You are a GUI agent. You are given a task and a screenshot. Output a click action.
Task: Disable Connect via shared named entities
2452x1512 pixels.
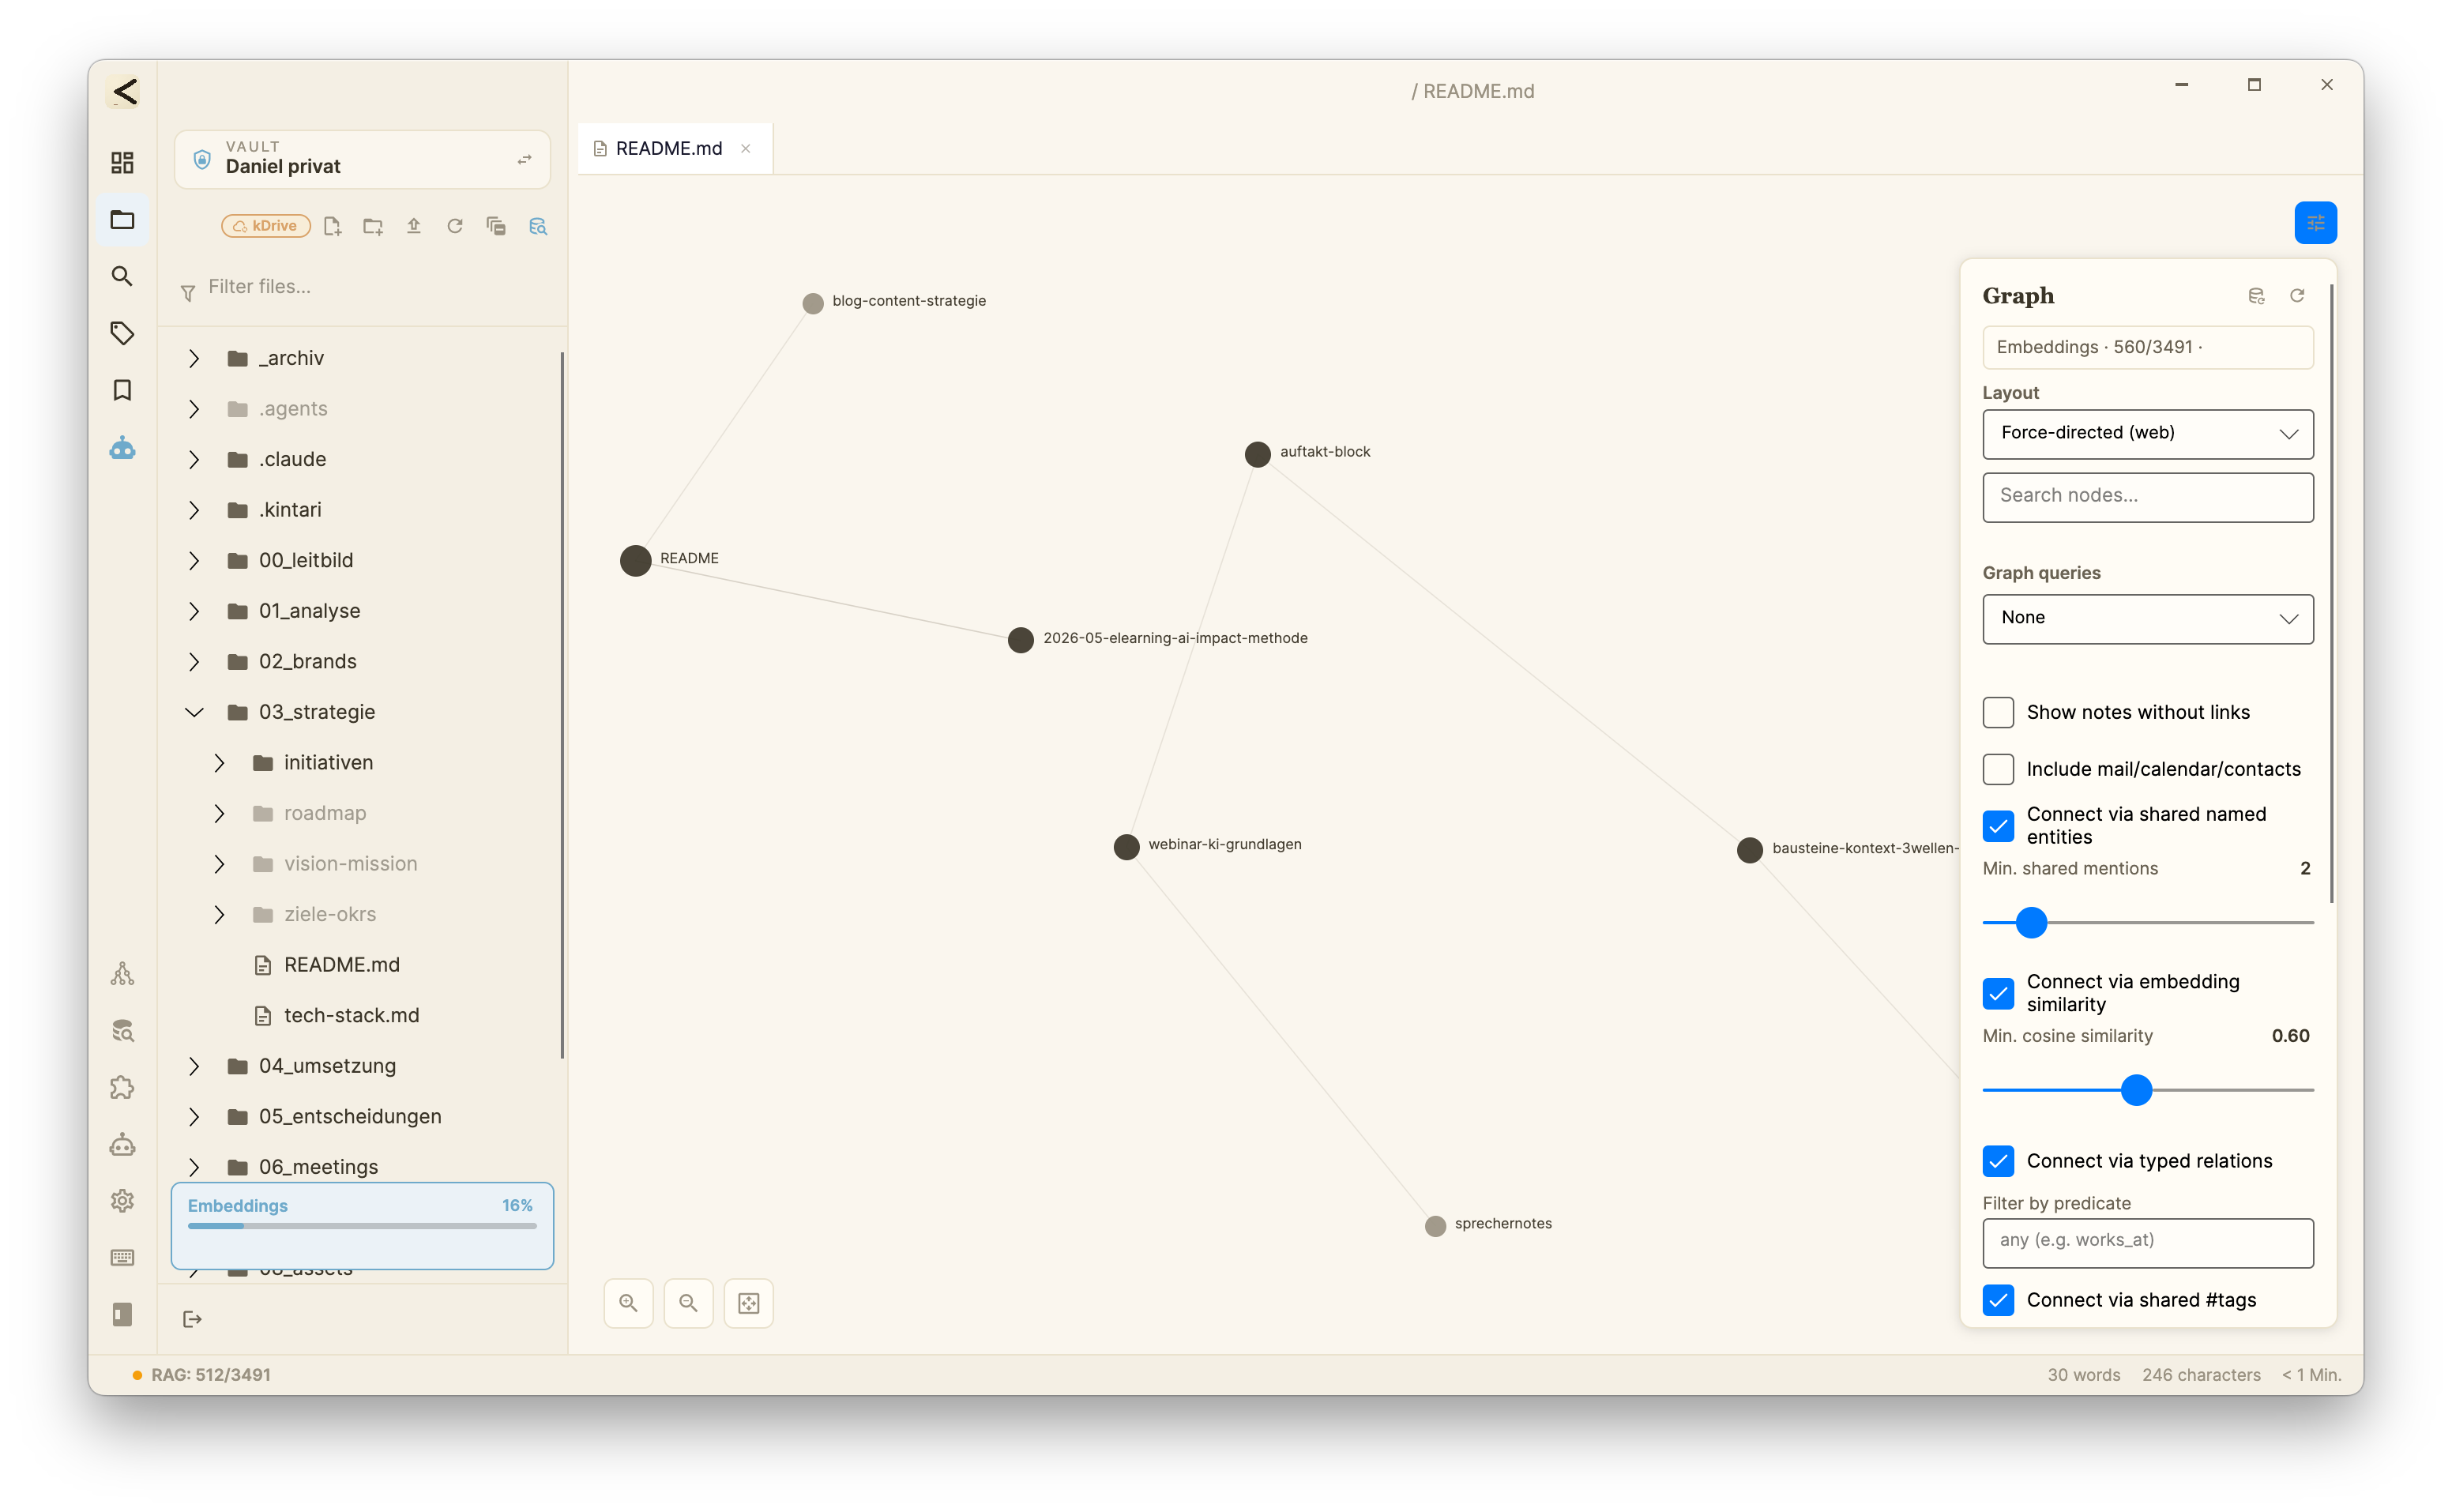(x=1998, y=826)
